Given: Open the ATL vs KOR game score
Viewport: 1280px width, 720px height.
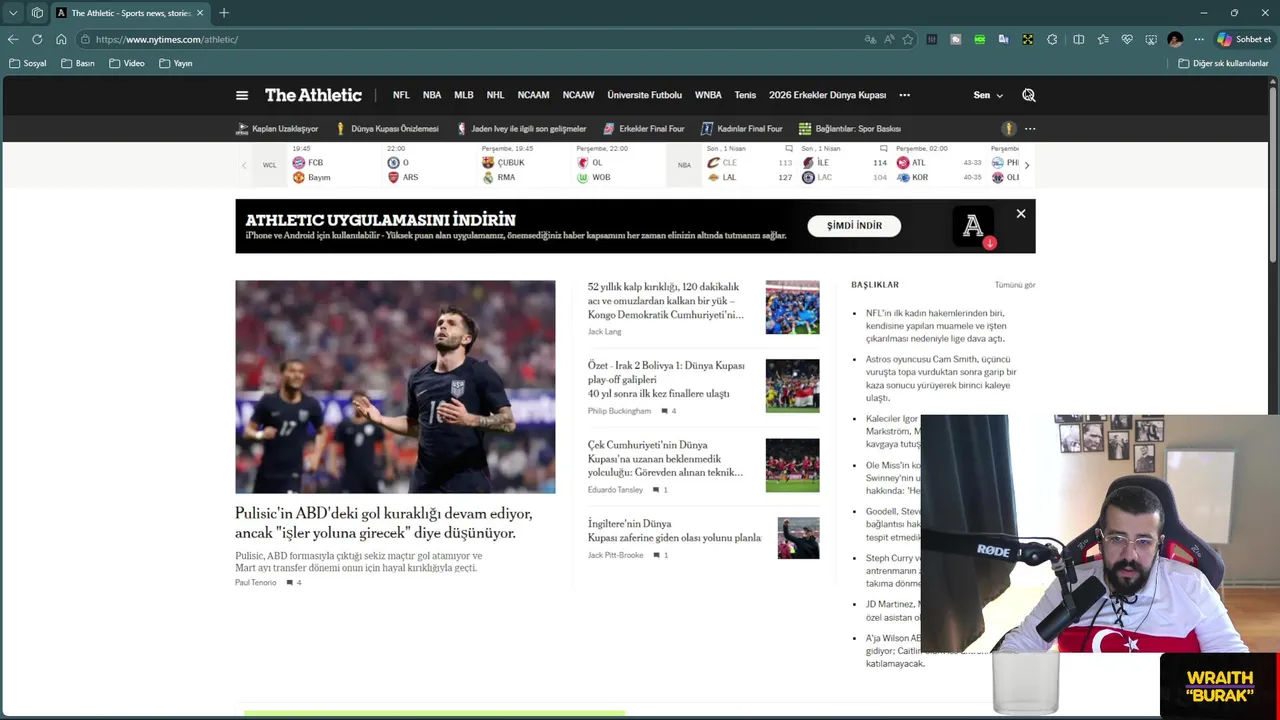Looking at the screenshot, I should click(940, 165).
